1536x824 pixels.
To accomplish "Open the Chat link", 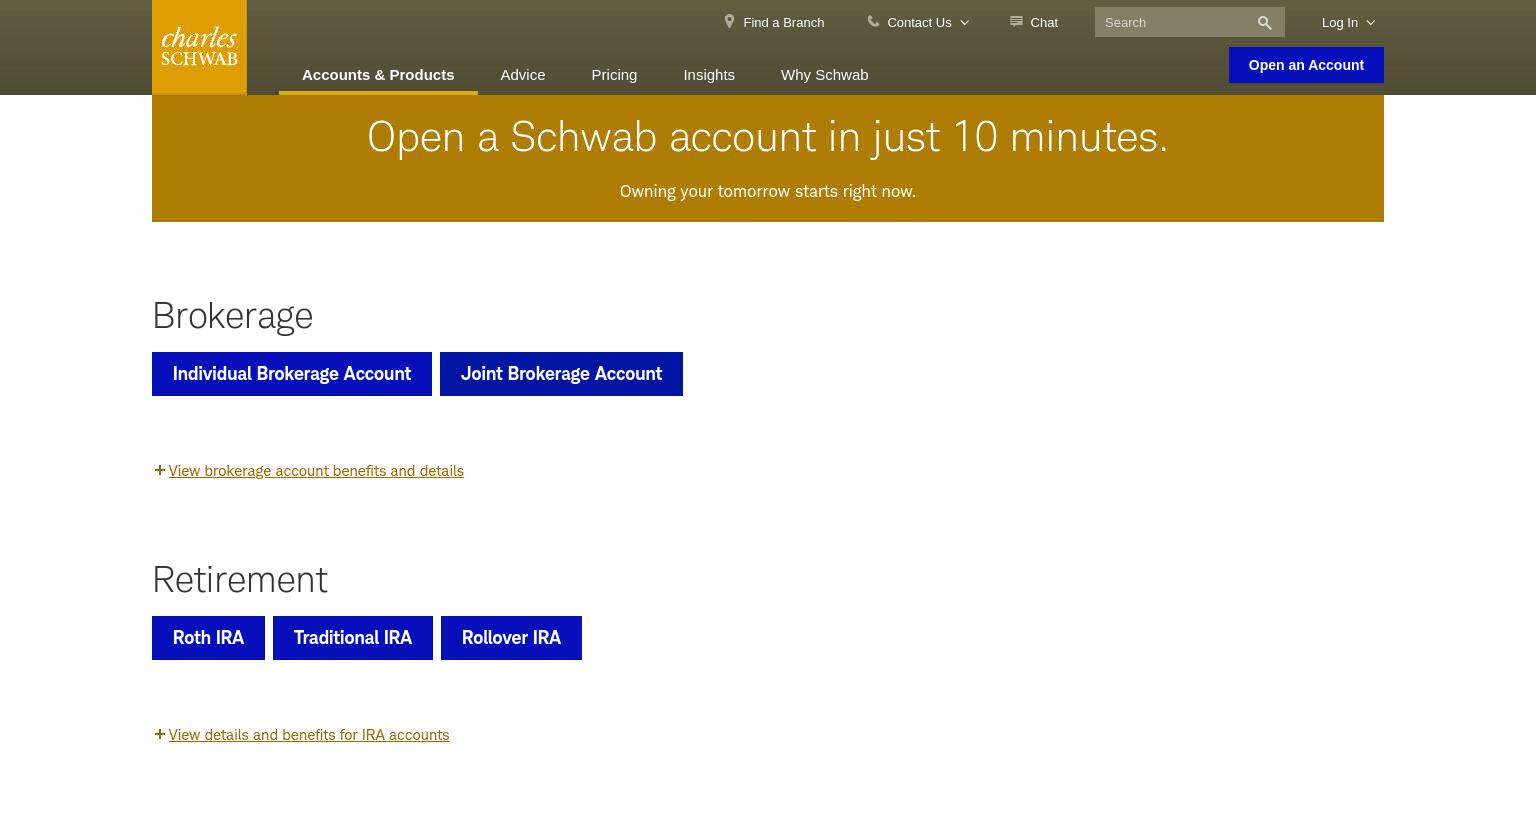I will 1044,23.
